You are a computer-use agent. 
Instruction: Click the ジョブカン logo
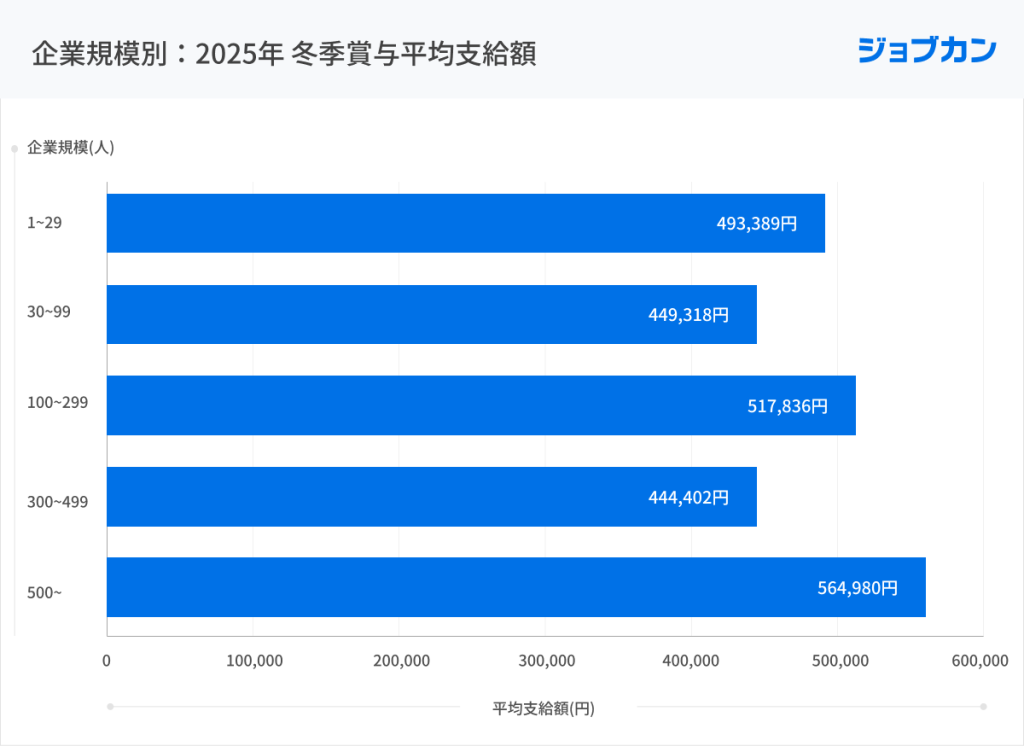coord(926,50)
